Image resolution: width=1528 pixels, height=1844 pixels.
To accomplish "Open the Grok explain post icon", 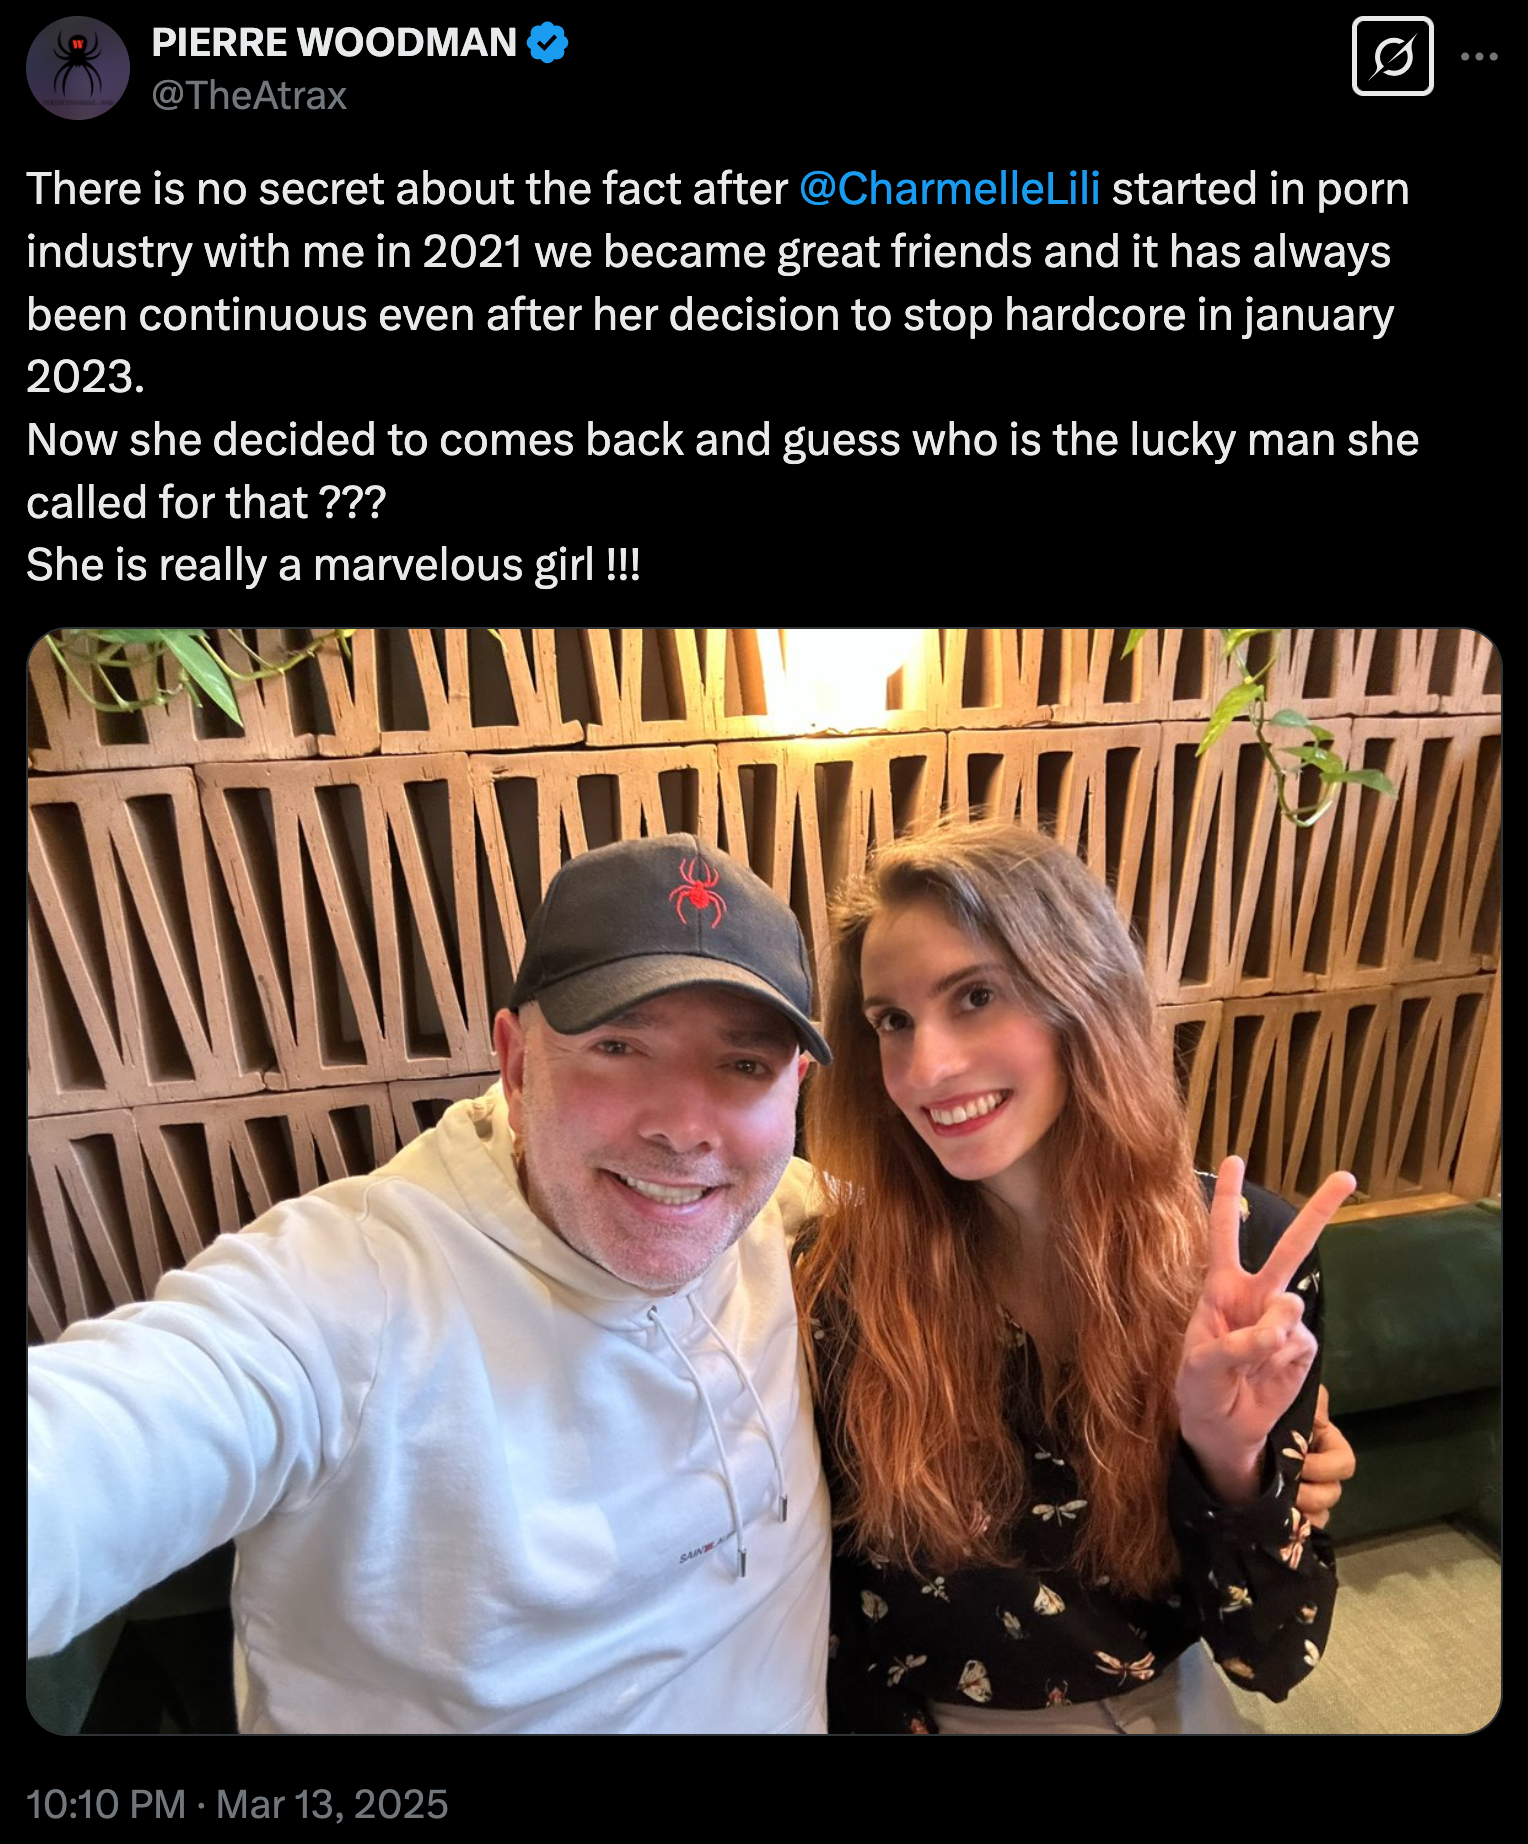I will click(x=1392, y=57).
